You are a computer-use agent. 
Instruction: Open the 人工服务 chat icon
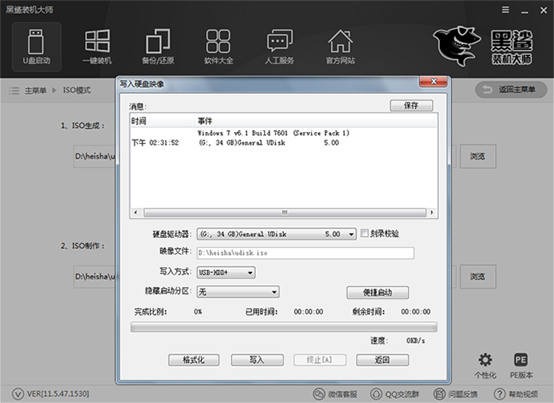(279, 47)
